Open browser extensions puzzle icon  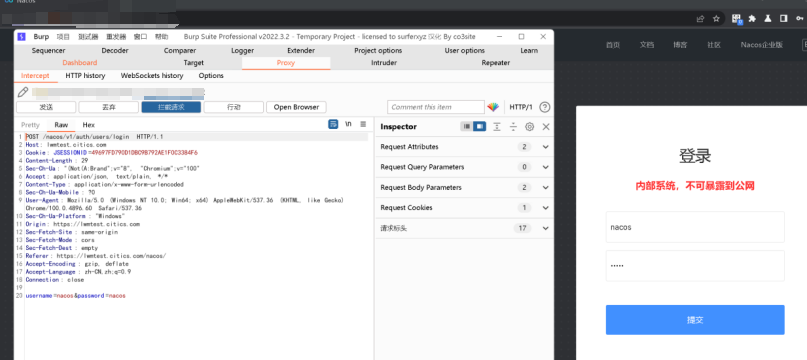pyautogui.click(x=752, y=19)
